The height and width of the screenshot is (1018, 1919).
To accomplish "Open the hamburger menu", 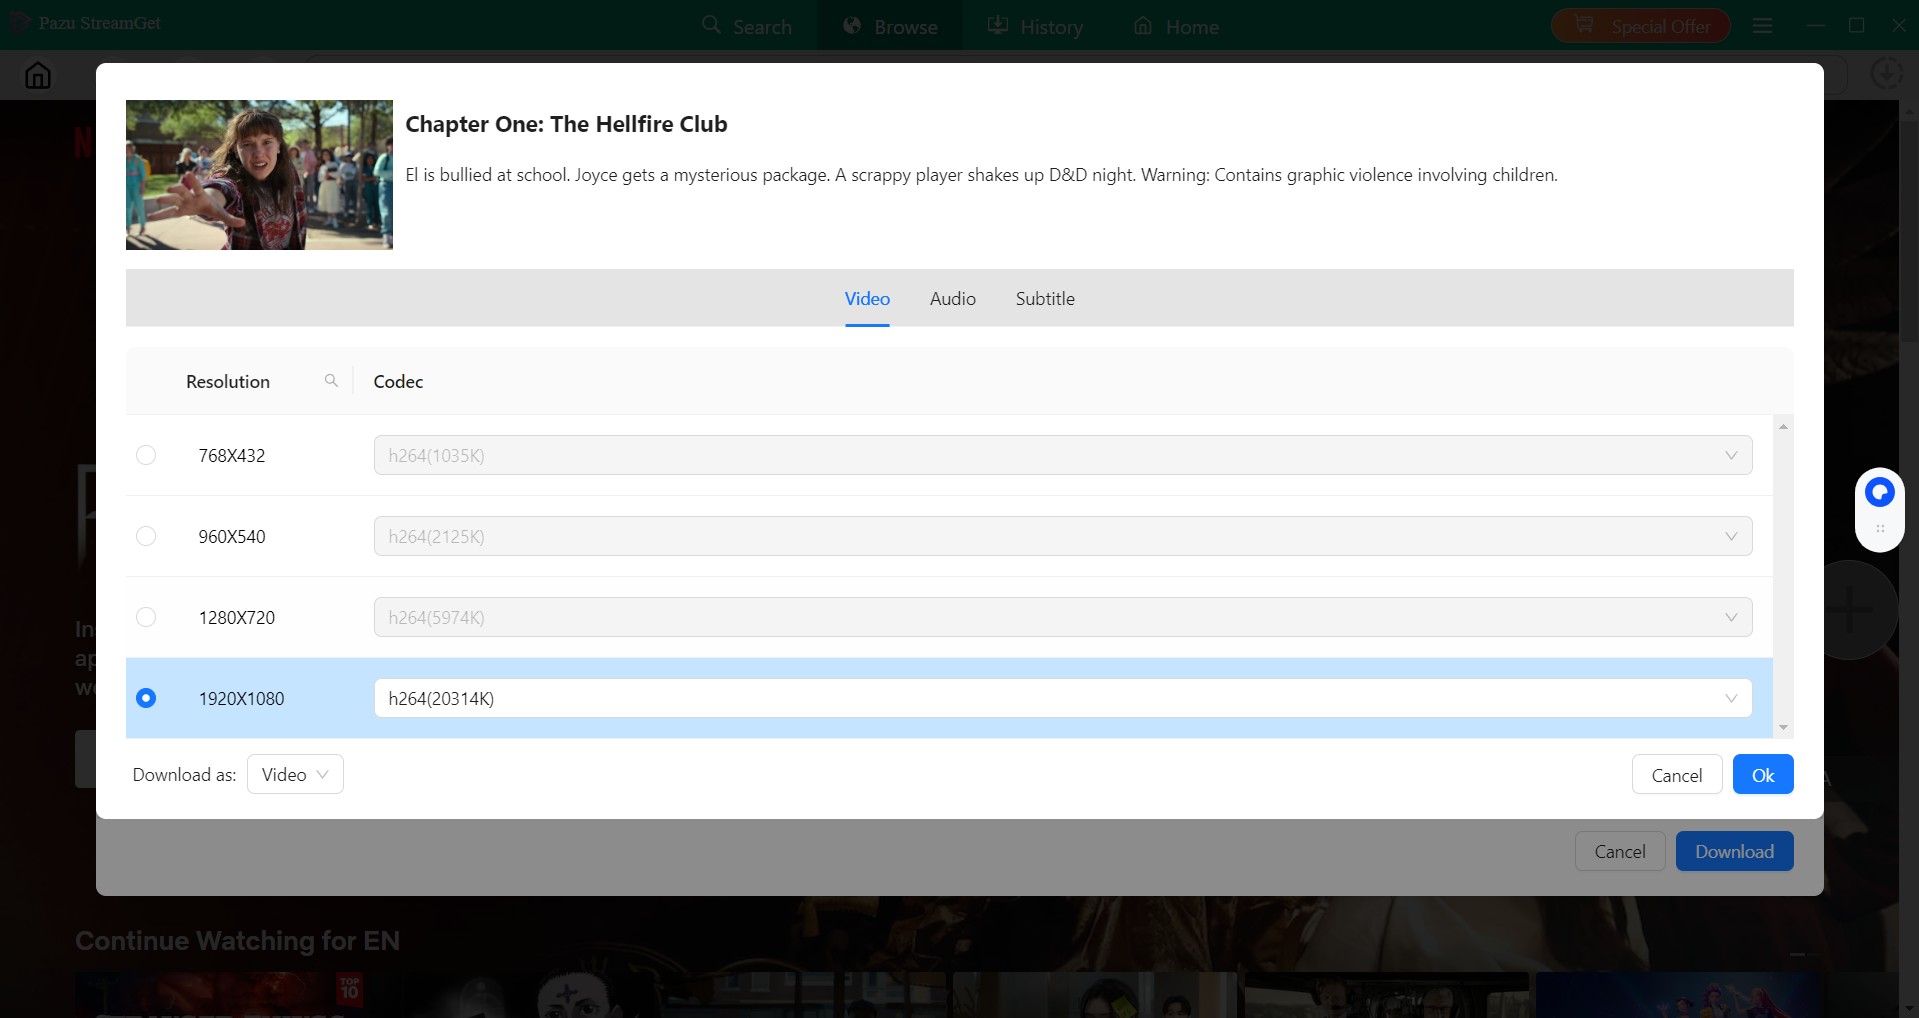I will point(1762,25).
